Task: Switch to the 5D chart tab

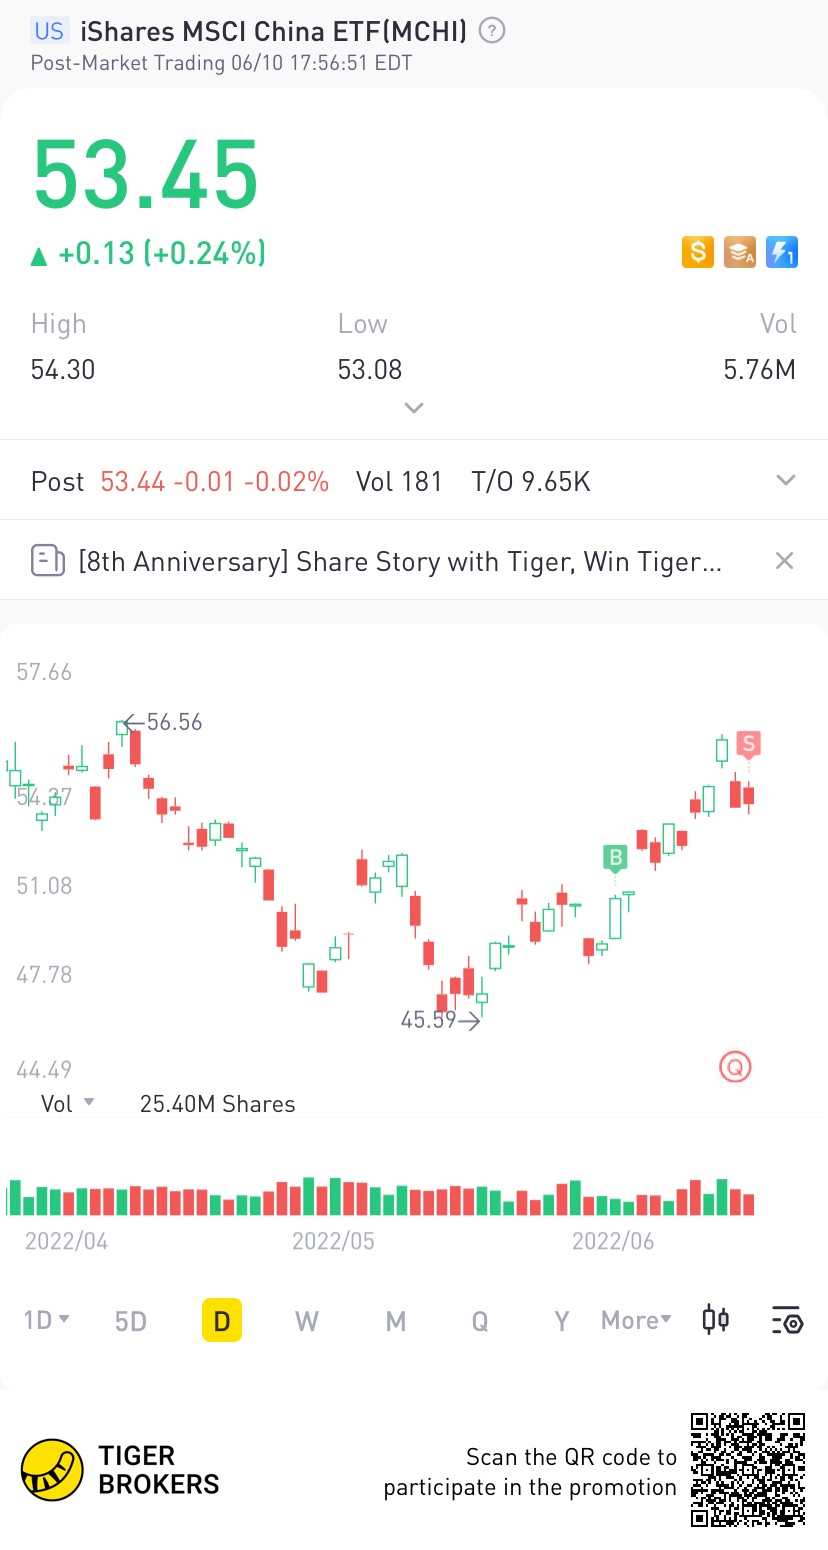Action: point(131,1321)
